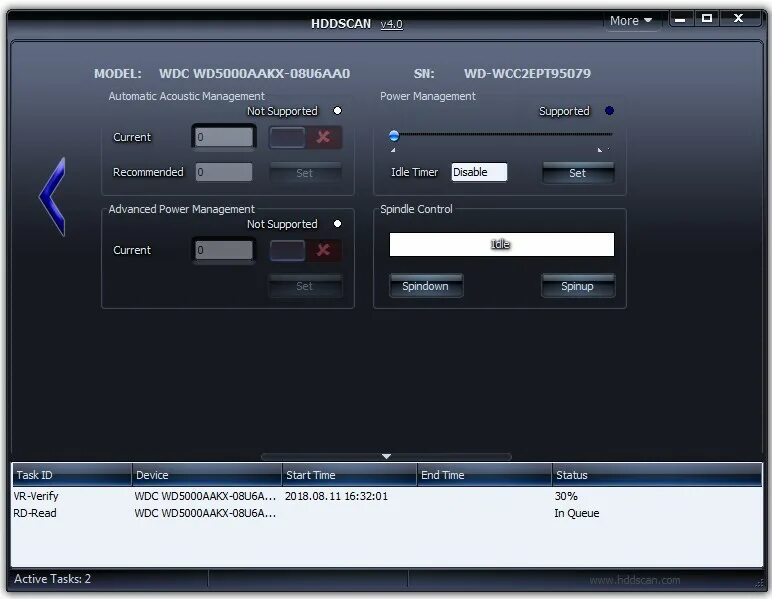
Task: Click the Idle Timer Disable field
Action: pos(479,172)
